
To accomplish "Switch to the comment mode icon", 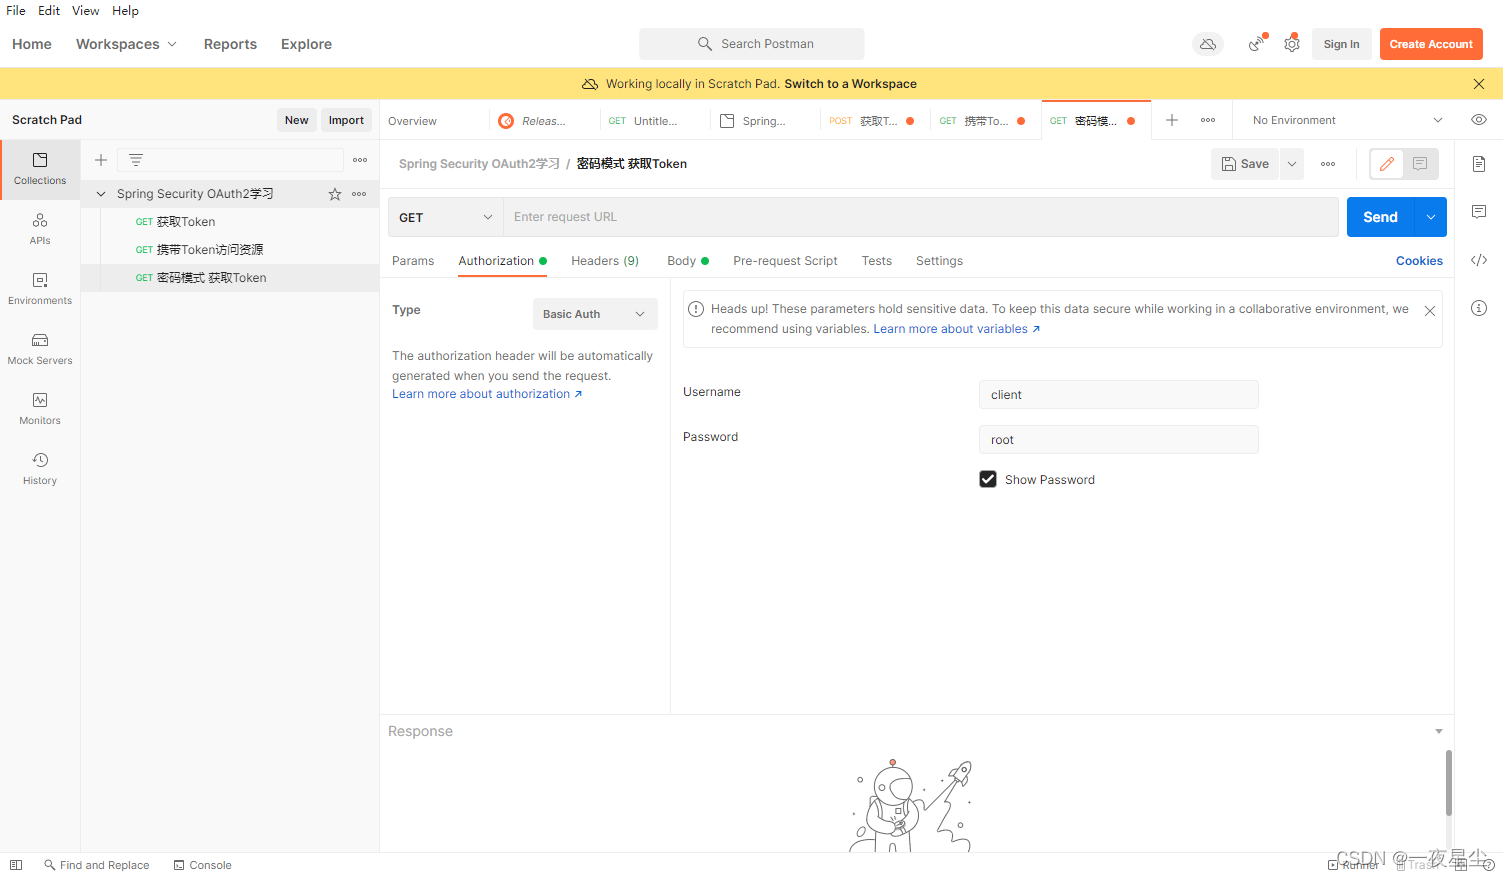I will click(1420, 164).
